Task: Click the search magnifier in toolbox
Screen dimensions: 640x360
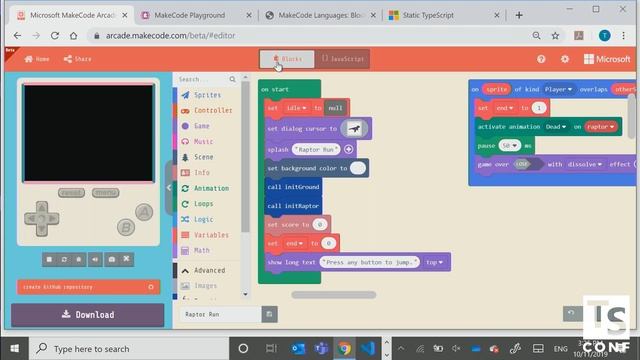Action: click(x=232, y=79)
